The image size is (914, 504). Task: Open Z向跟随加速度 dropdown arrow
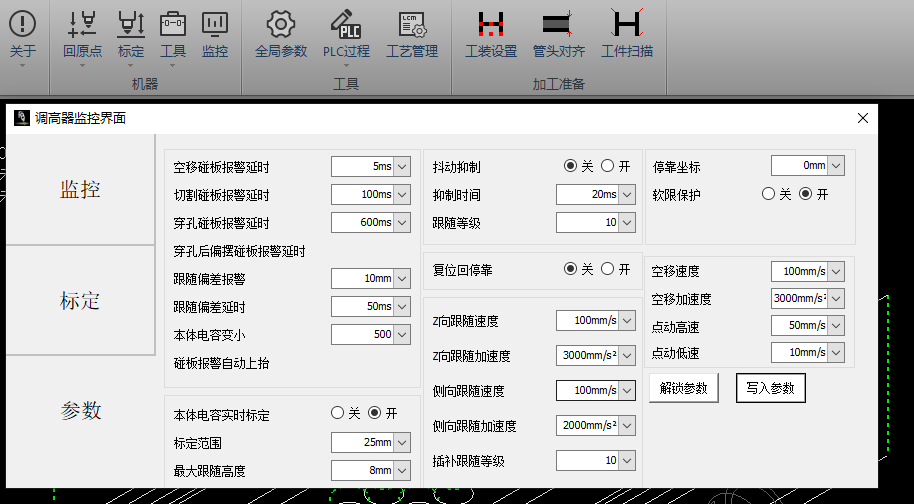[627, 355]
